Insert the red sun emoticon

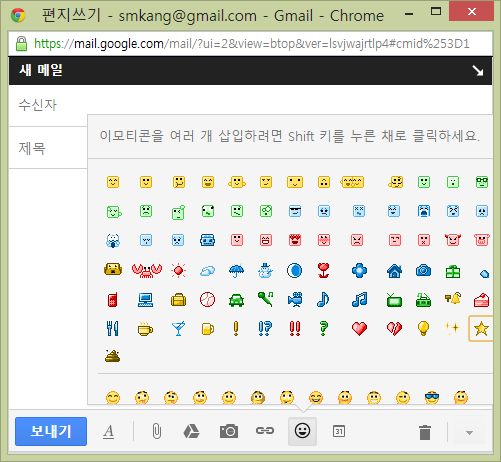point(178,270)
